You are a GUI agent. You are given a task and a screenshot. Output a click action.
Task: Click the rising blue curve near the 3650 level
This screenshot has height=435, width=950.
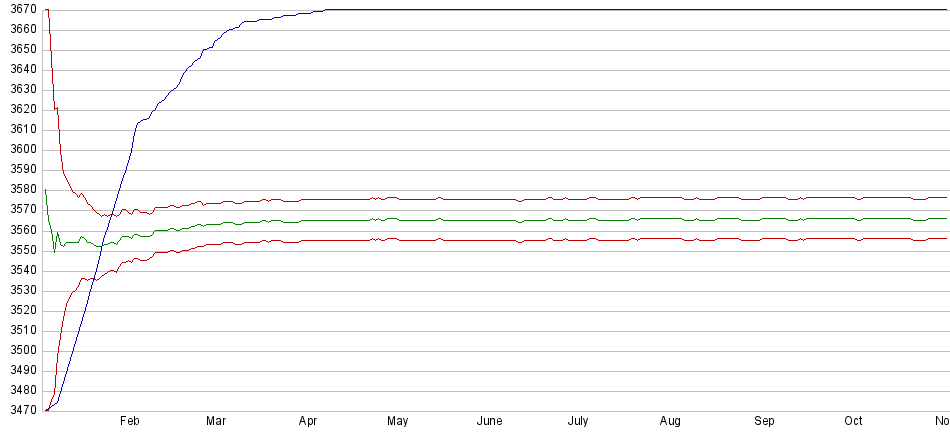coord(204,49)
